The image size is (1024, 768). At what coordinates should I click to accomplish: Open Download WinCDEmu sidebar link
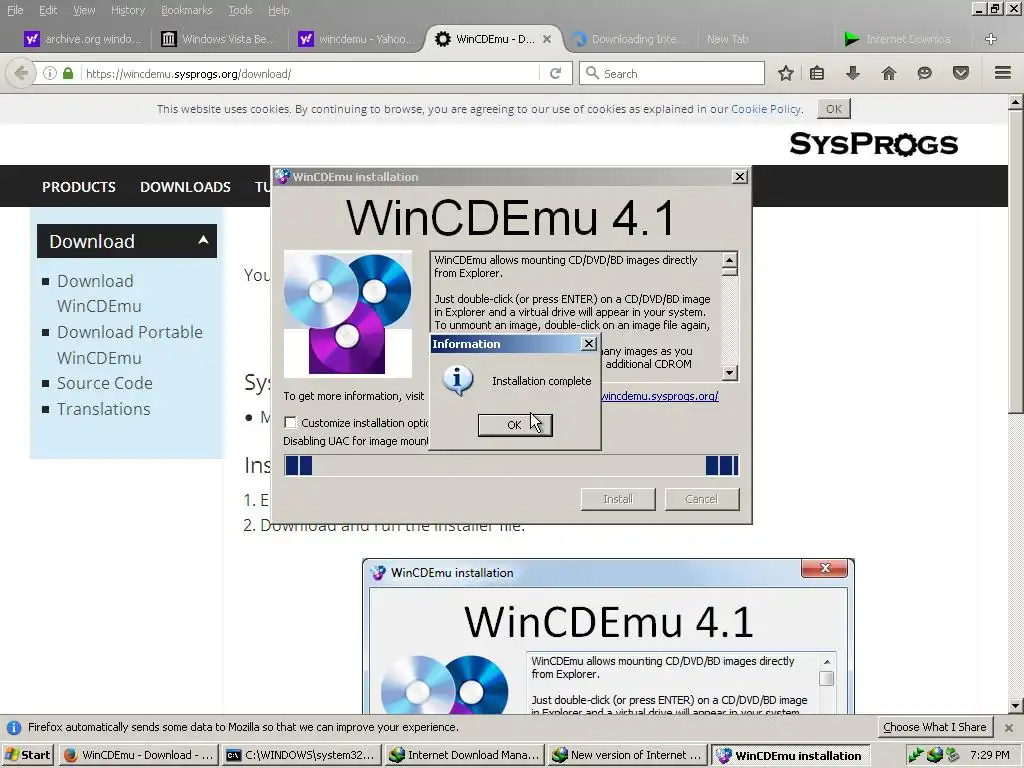click(x=99, y=293)
